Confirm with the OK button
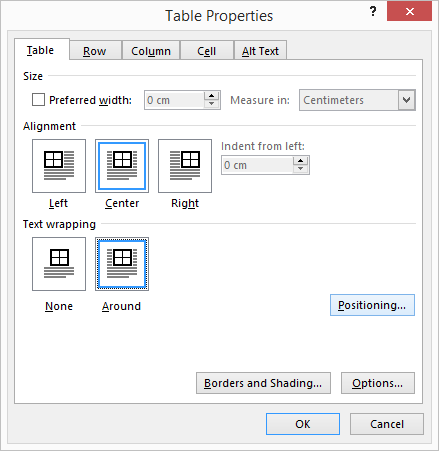Image resolution: width=439 pixels, height=451 pixels. pyautogui.click(x=303, y=424)
